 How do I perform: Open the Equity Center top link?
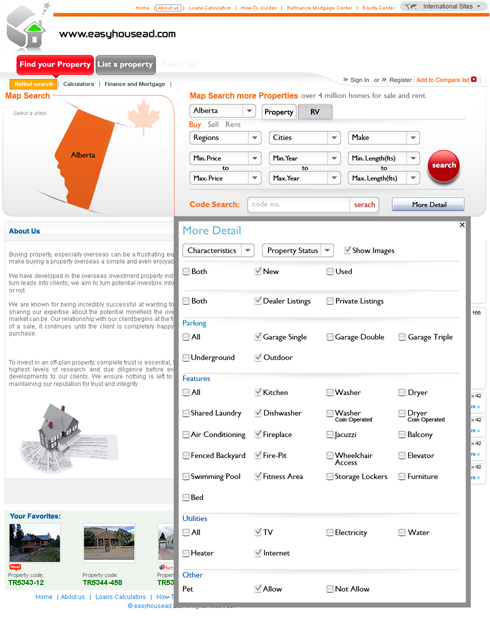pos(378,8)
